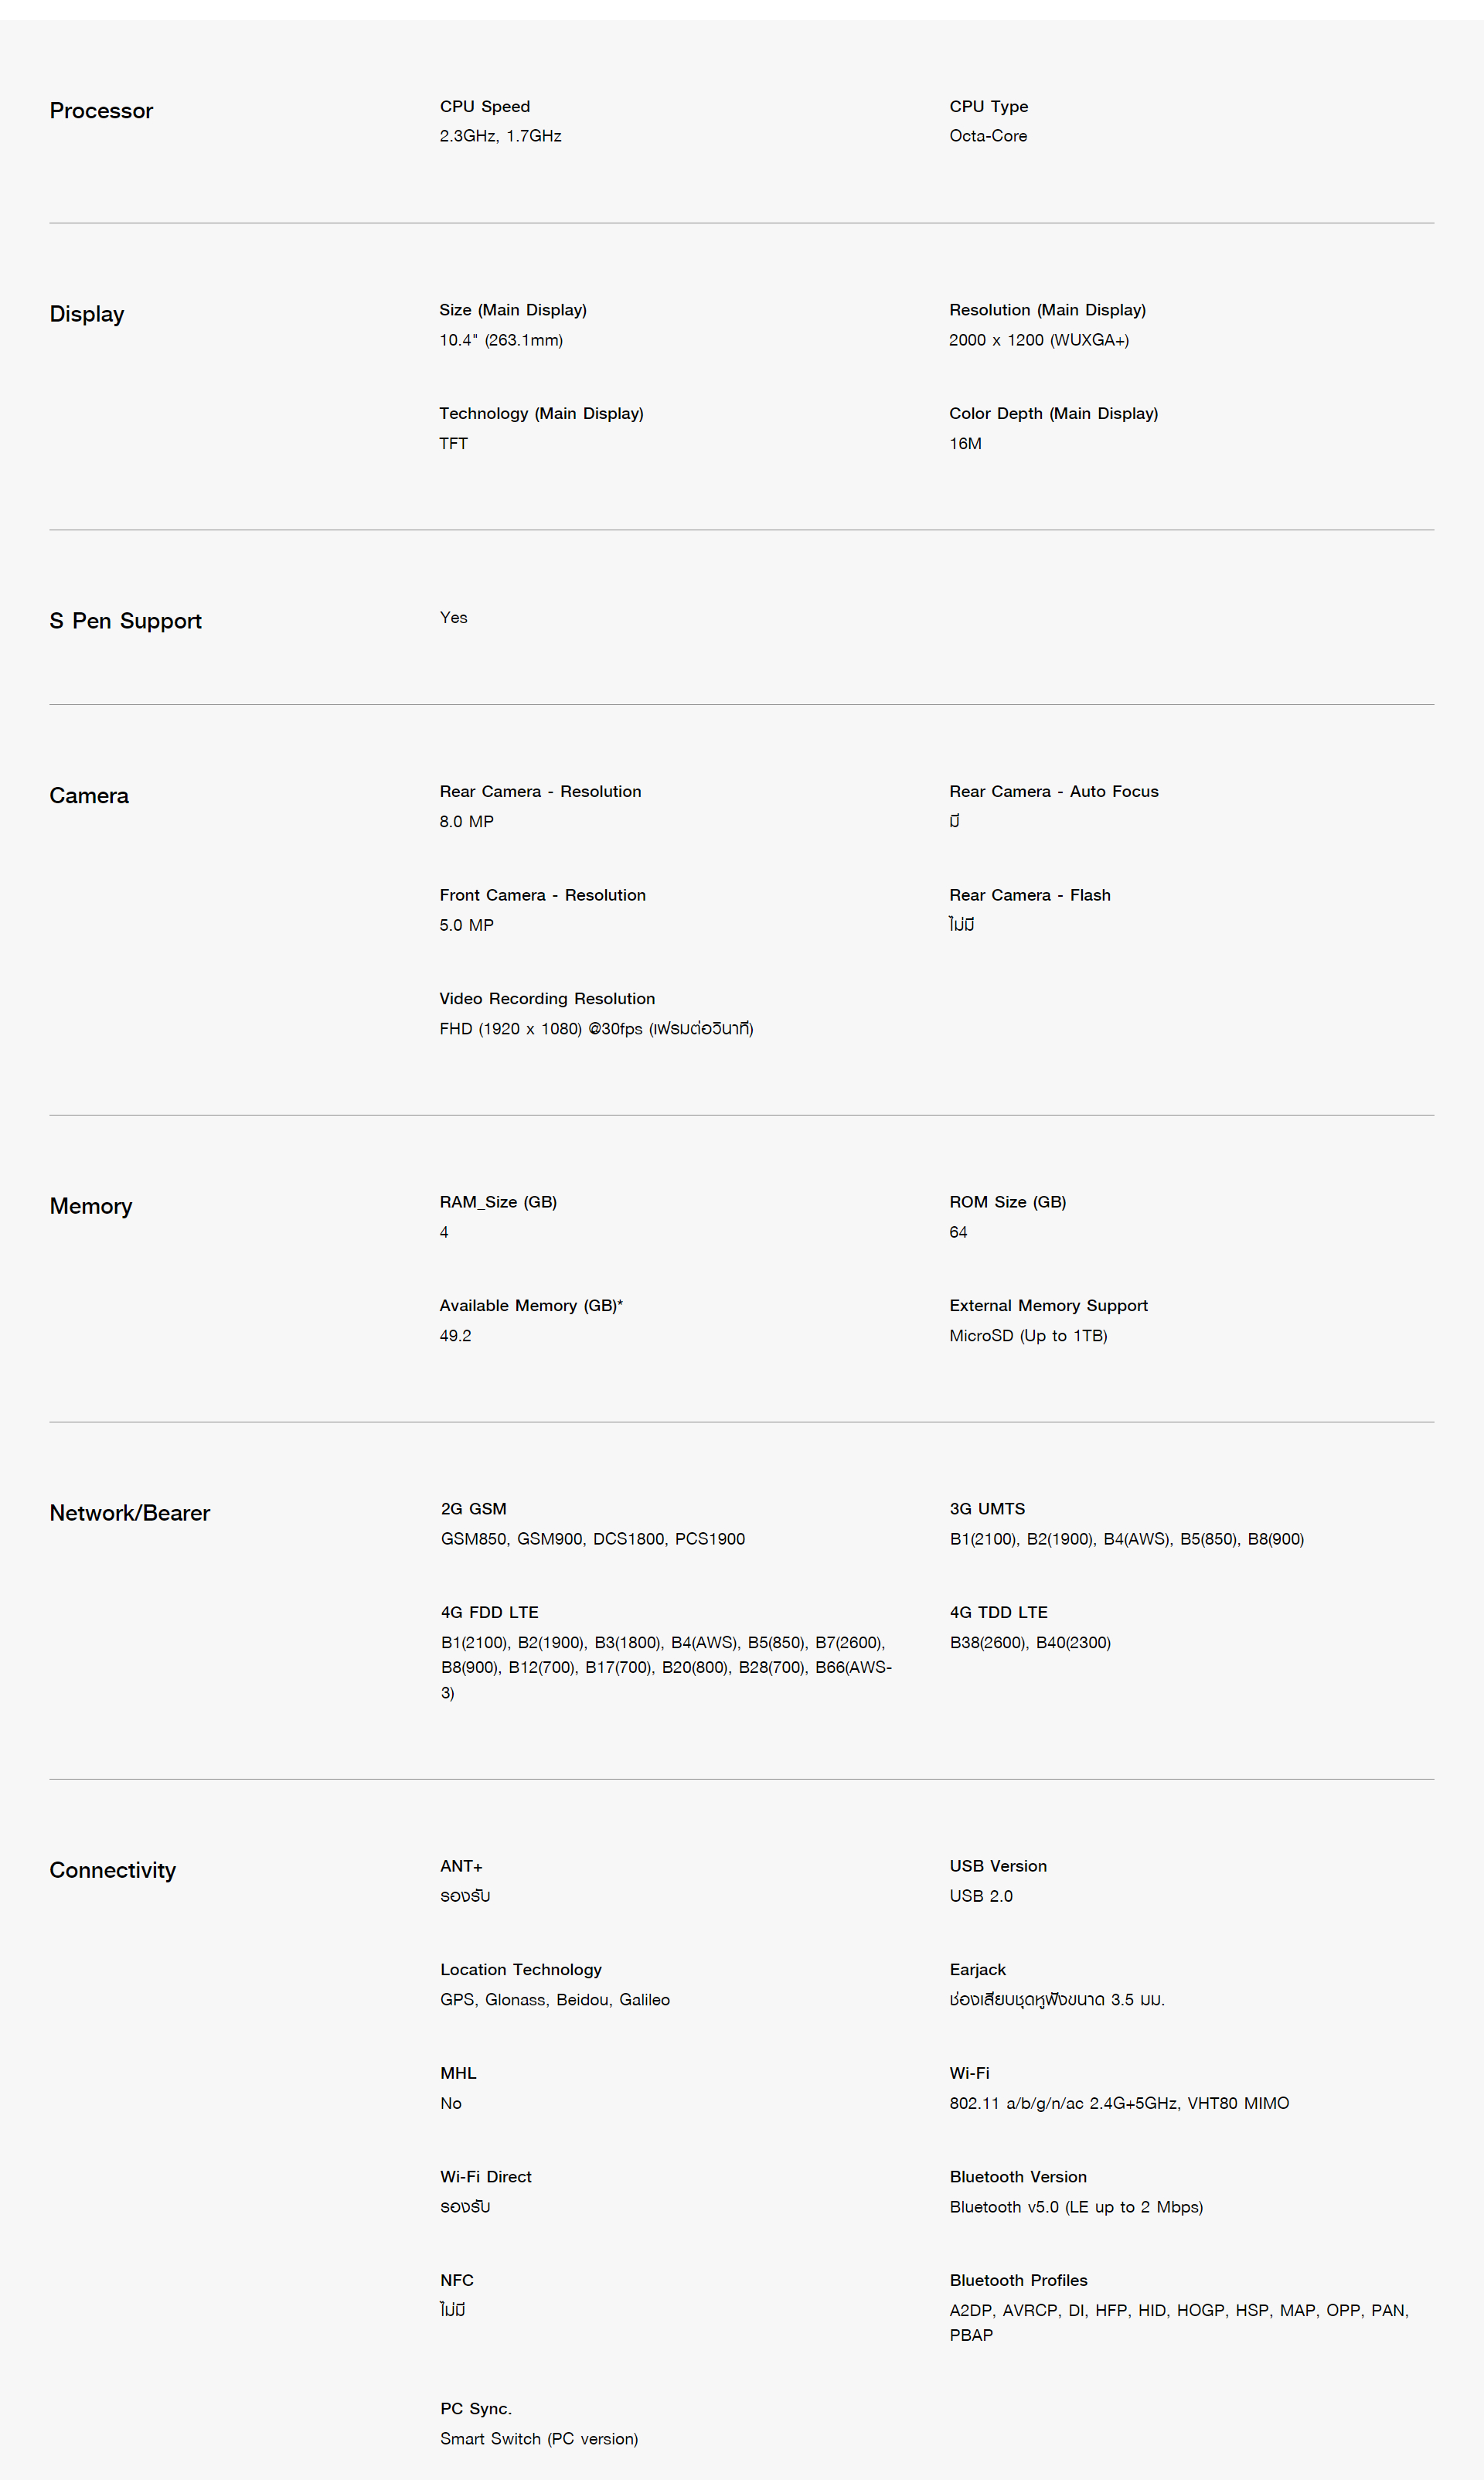Click the Memory section heading
Viewport: 1484px width, 2480px height.
click(x=91, y=1206)
